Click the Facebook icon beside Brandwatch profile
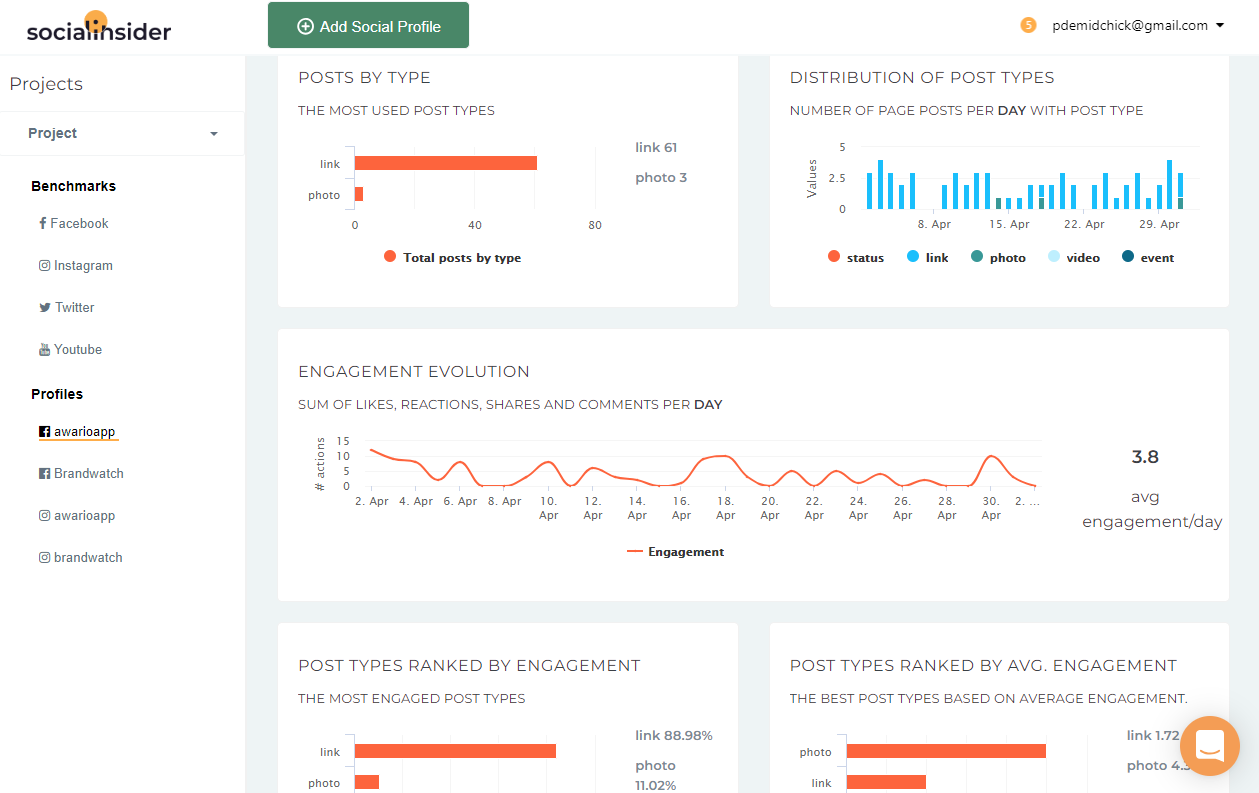The width and height of the screenshot is (1259, 793). 44,474
